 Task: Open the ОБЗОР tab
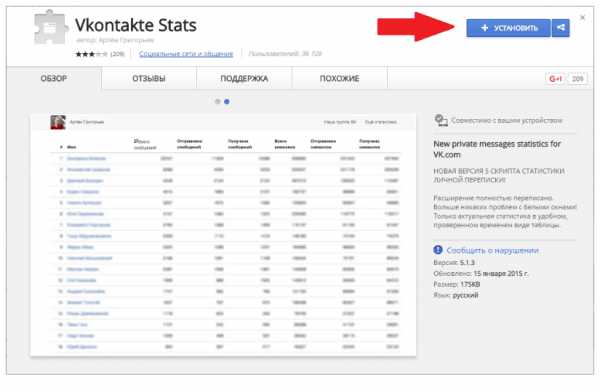54,78
